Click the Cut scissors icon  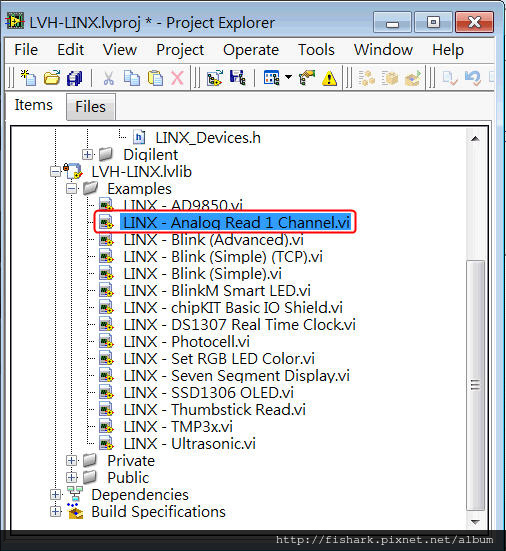tap(109, 78)
